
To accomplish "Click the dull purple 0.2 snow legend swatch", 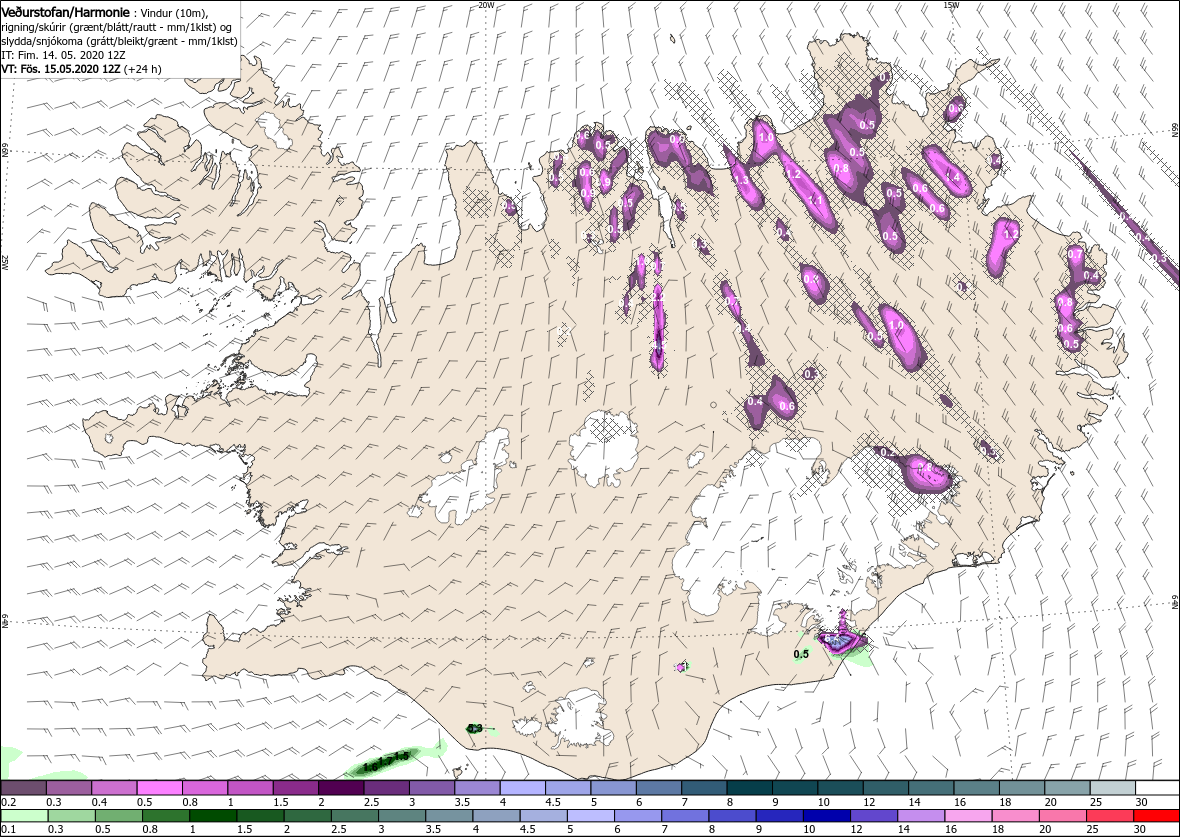I will click(x=23, y=787).
